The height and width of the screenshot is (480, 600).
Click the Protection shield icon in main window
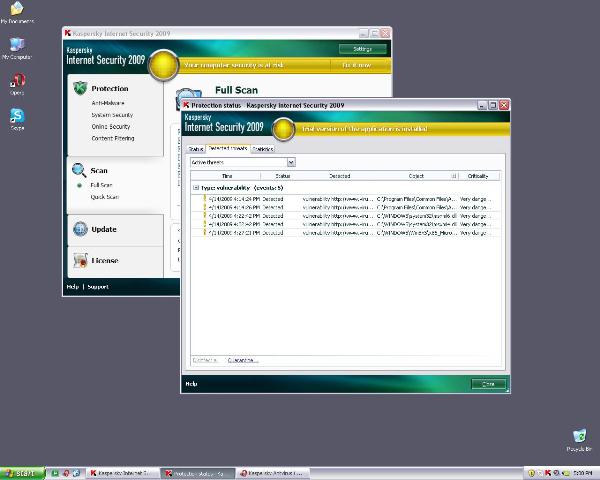point(80,88)
